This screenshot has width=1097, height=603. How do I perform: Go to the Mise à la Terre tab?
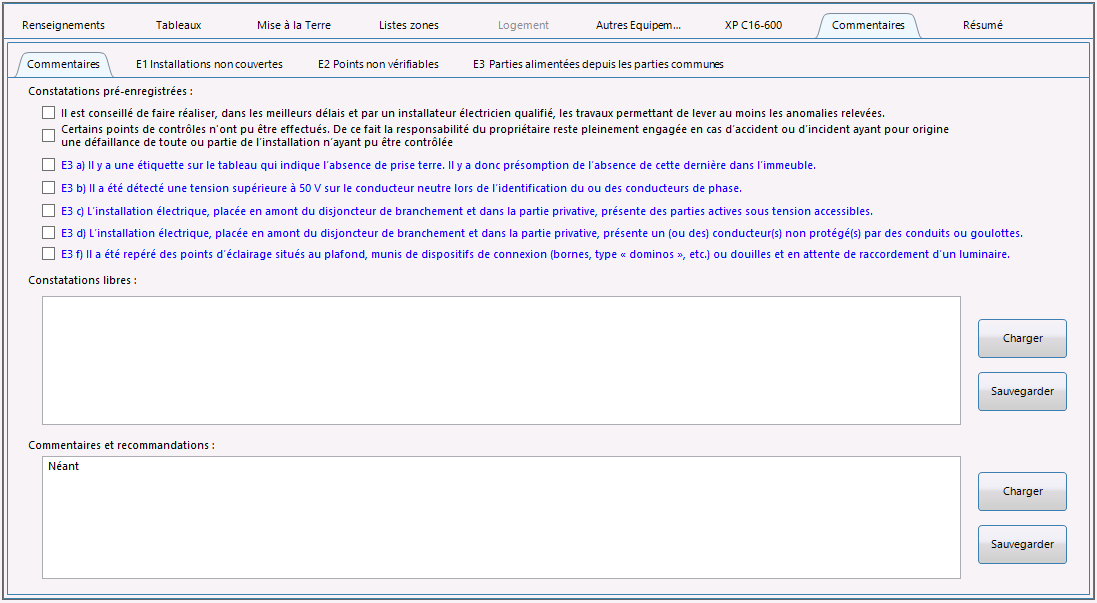[294, 25]
